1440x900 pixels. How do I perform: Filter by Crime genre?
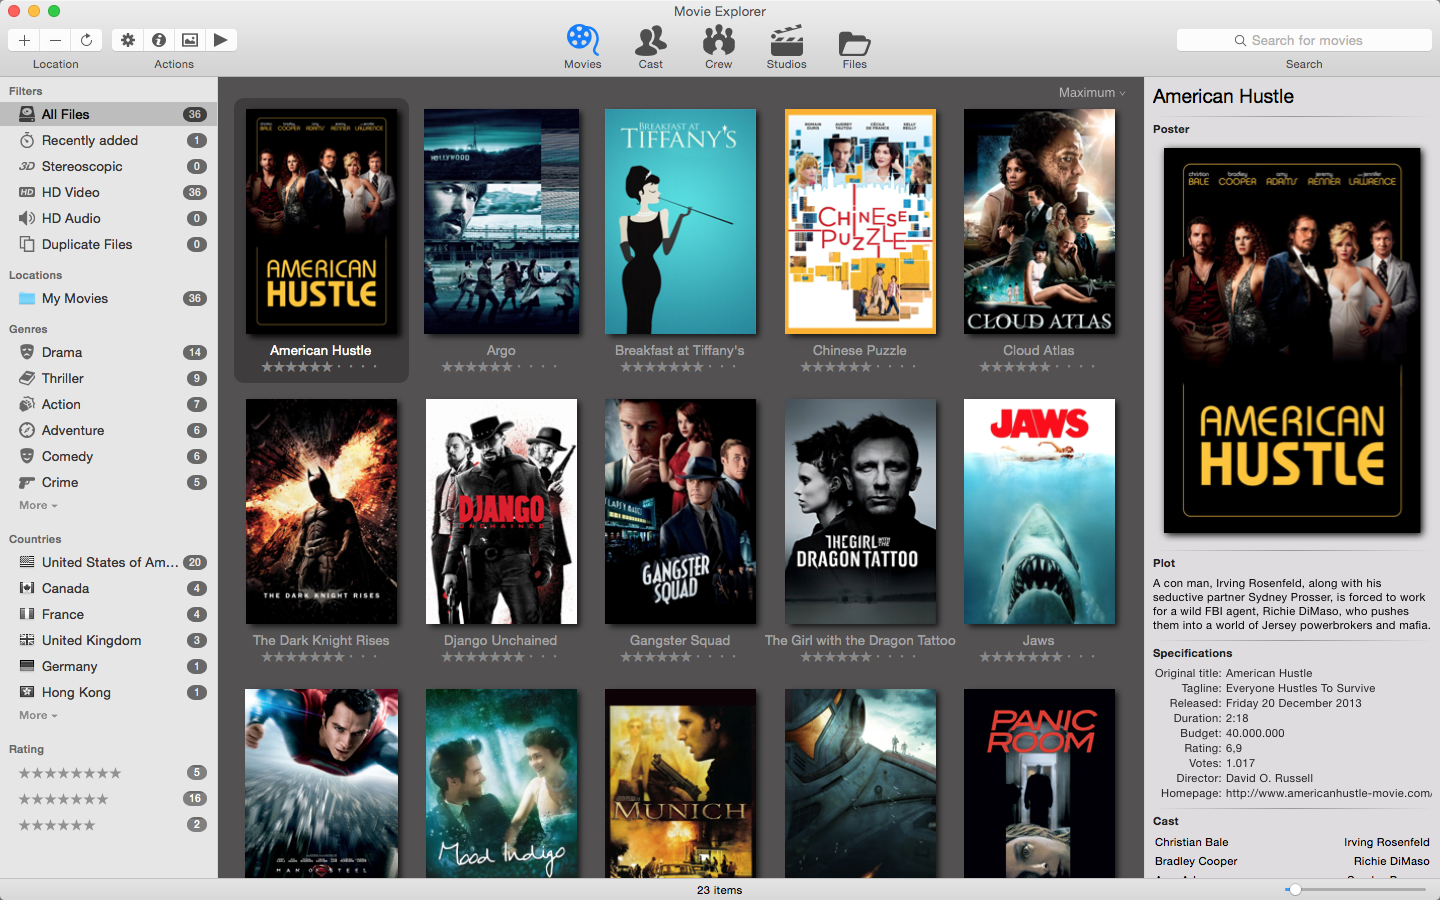click(108, 482)
